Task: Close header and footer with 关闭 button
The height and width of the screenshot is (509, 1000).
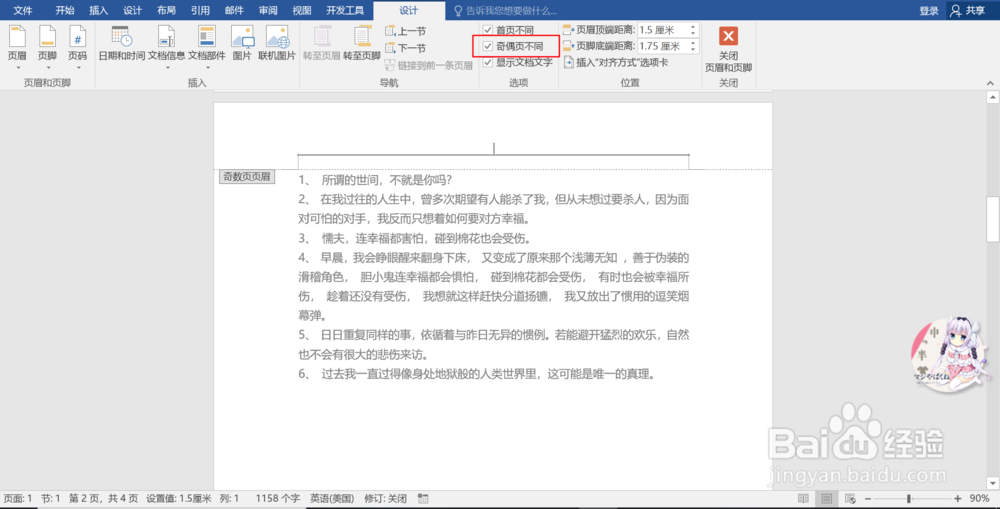Action: pos(728,48)
